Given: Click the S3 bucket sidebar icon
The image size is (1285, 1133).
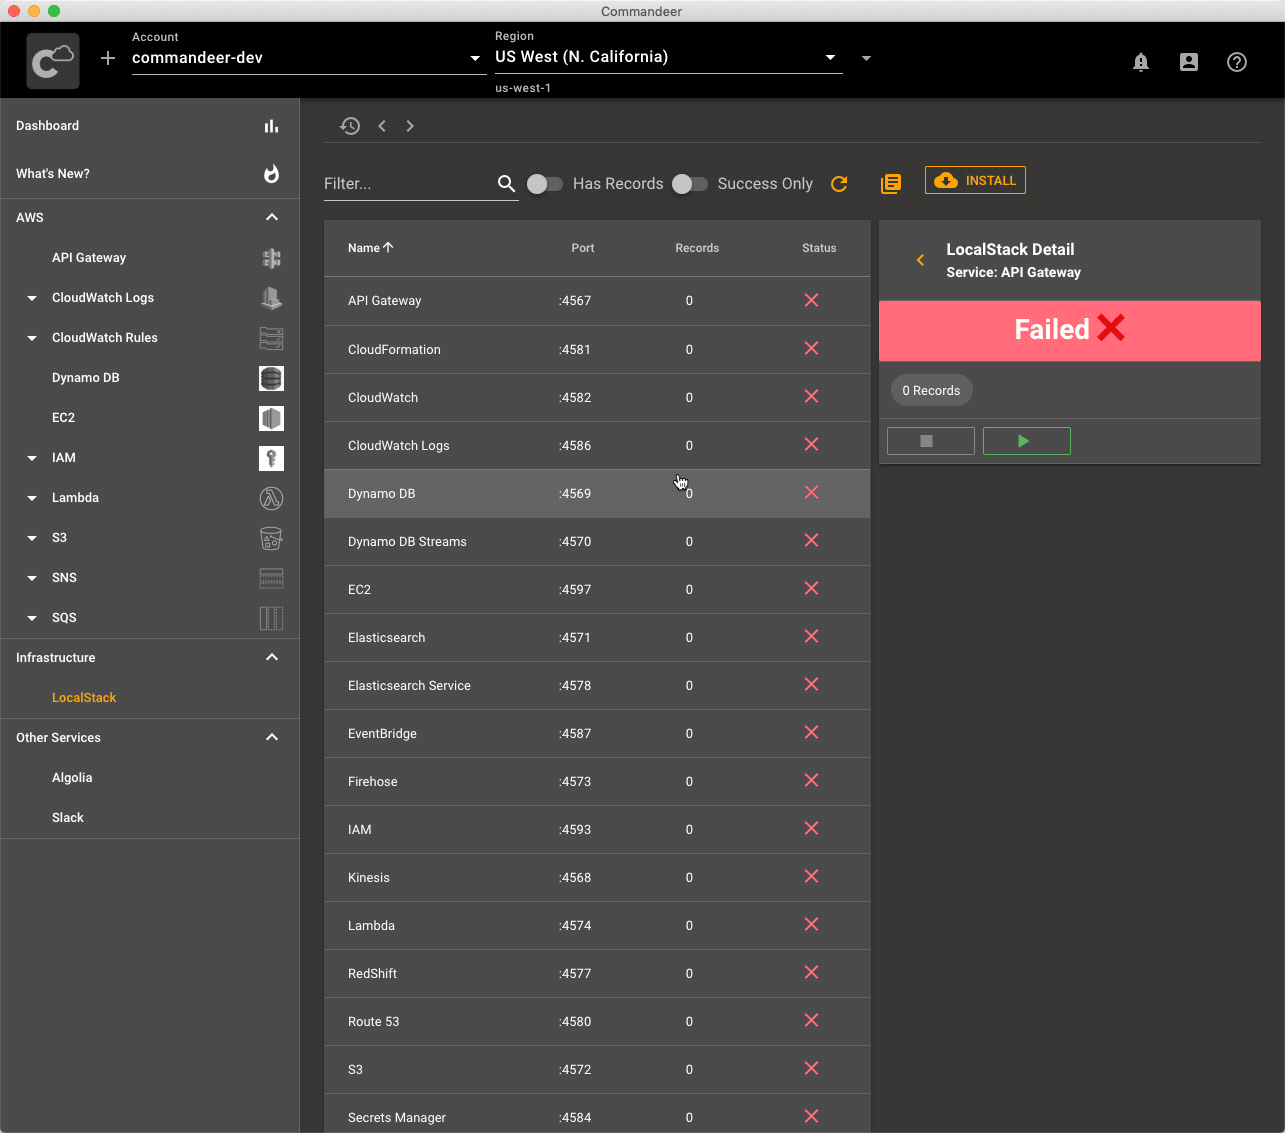Looking at the screenshot, I should pos(271,538).
